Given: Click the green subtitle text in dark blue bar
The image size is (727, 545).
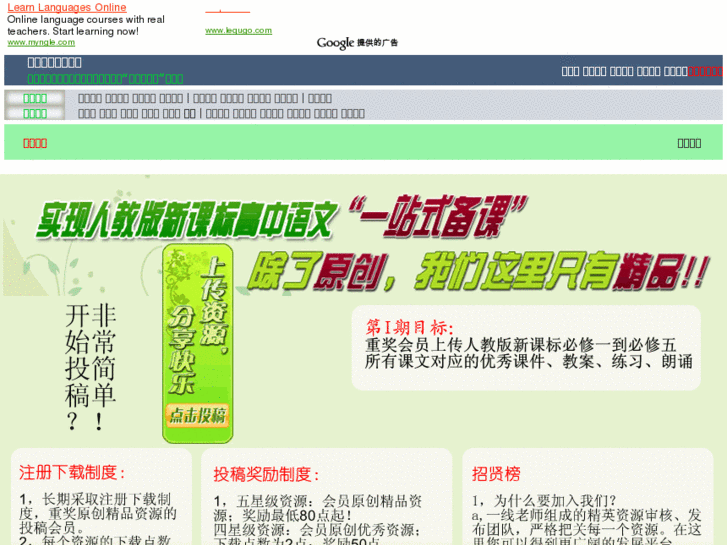Looking at the screenshot, I should point(105,79).
